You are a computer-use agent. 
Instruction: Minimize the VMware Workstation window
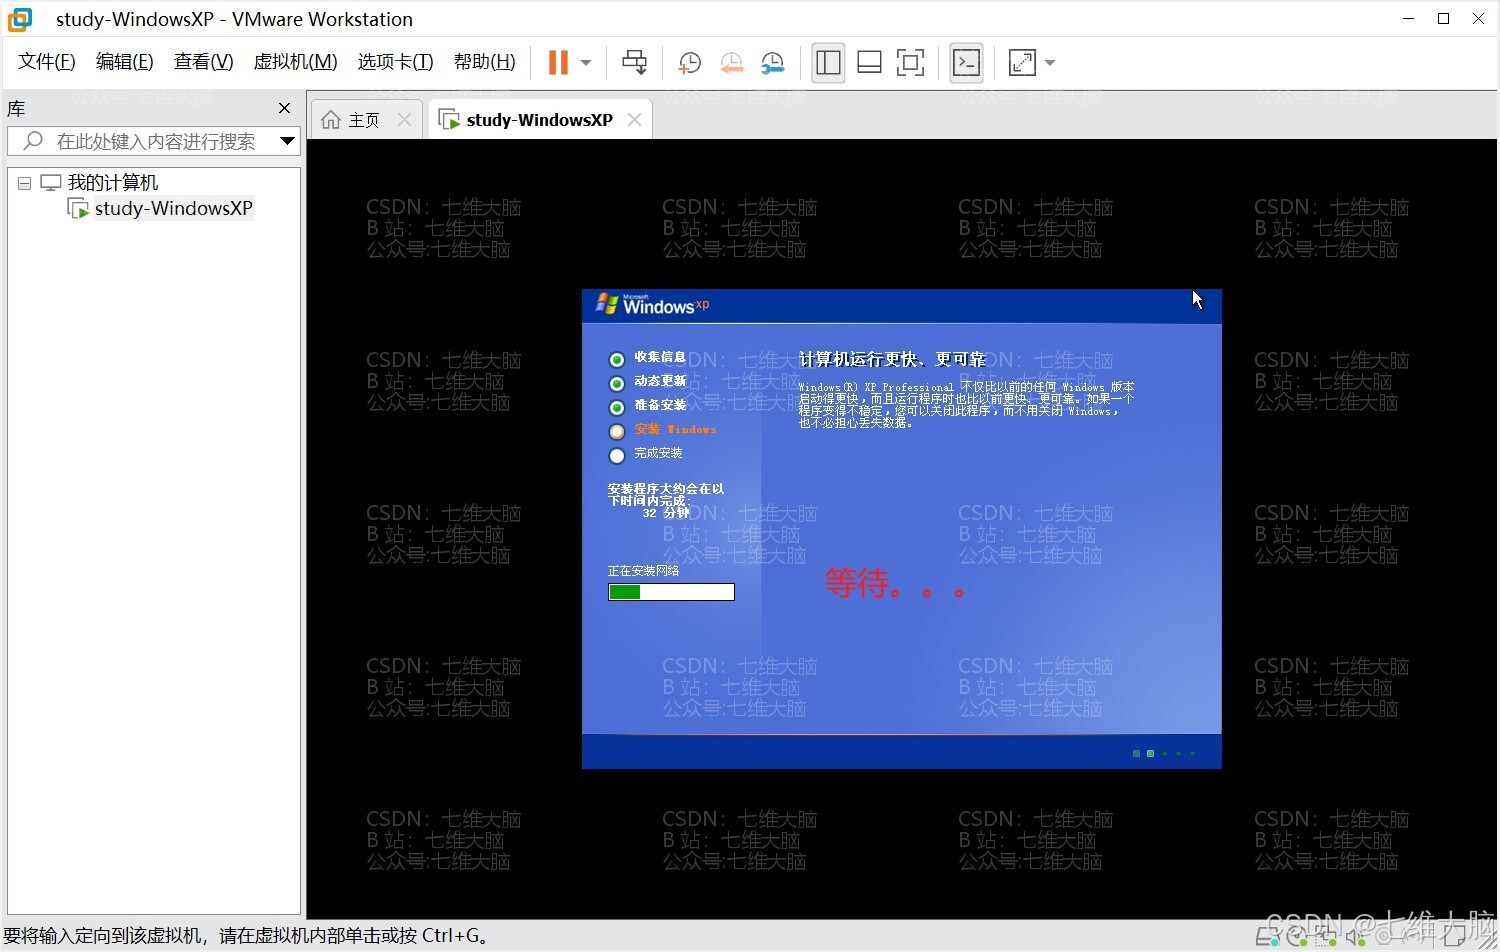(1409, 19)
